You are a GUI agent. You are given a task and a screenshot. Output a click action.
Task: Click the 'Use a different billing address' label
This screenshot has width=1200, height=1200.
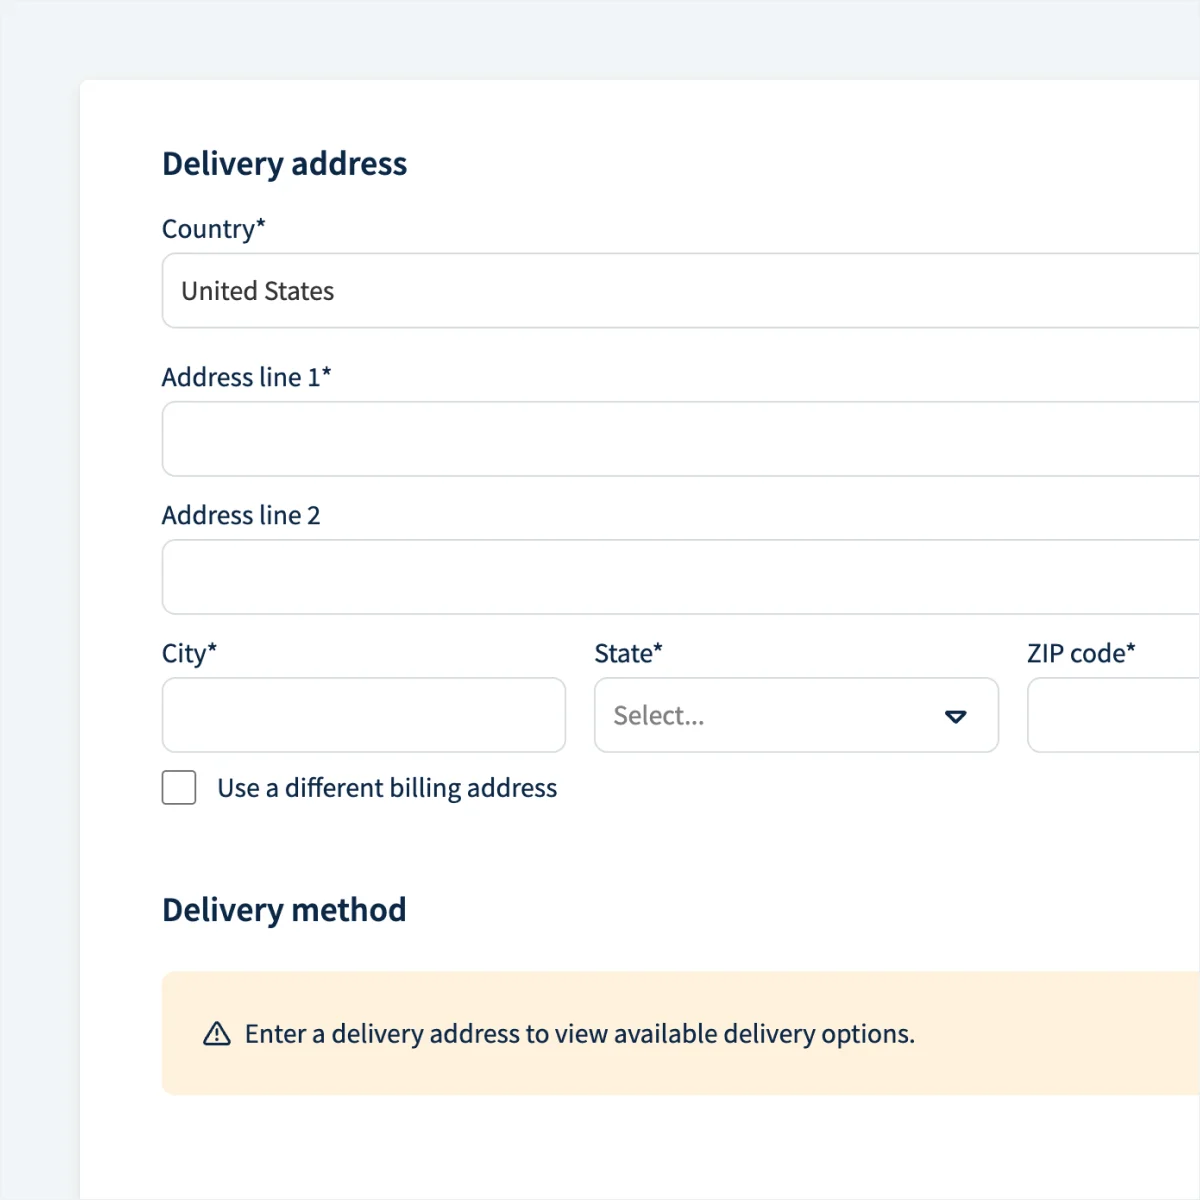coord(387,788)
